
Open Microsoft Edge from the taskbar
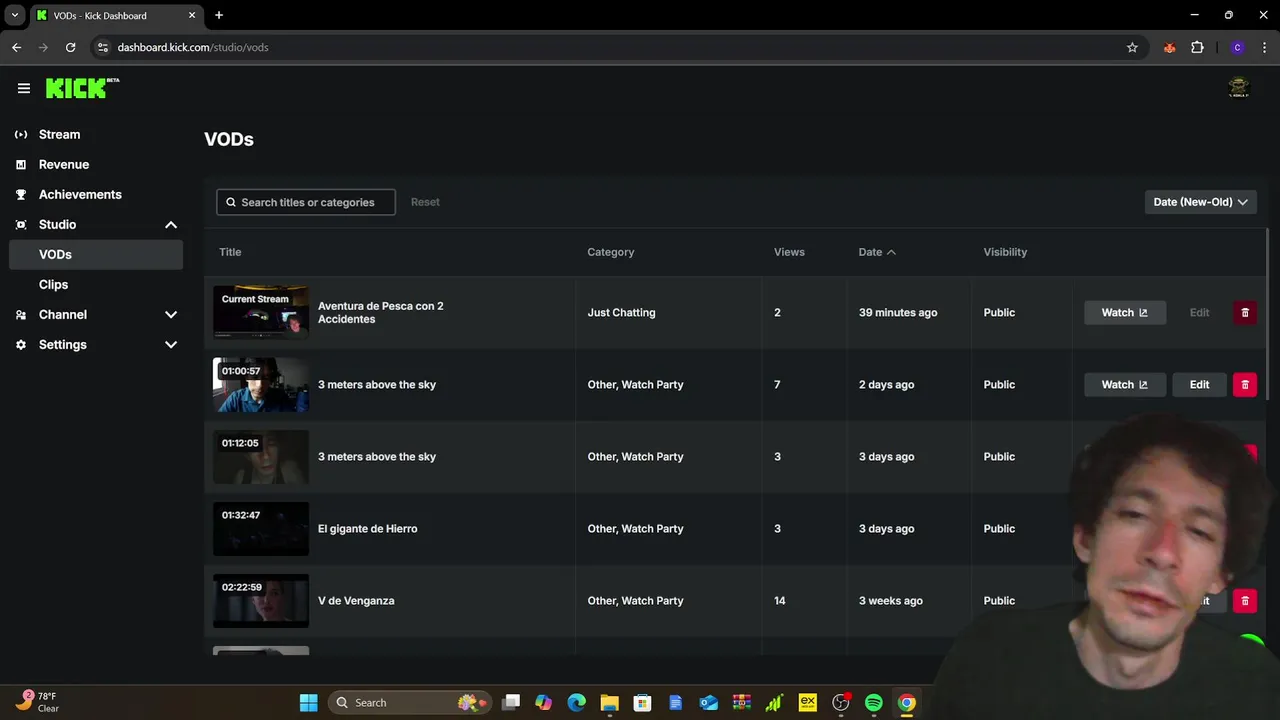click(576, 702)
